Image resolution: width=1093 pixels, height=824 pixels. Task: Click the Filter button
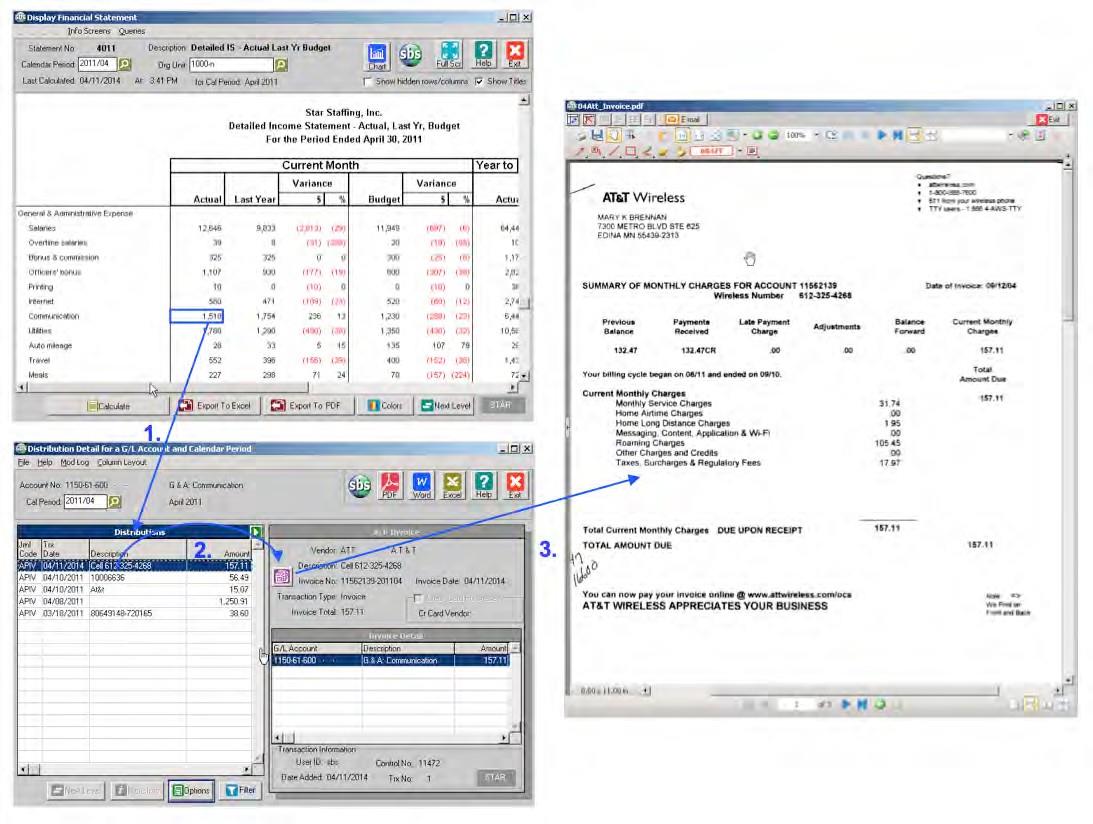240,791
